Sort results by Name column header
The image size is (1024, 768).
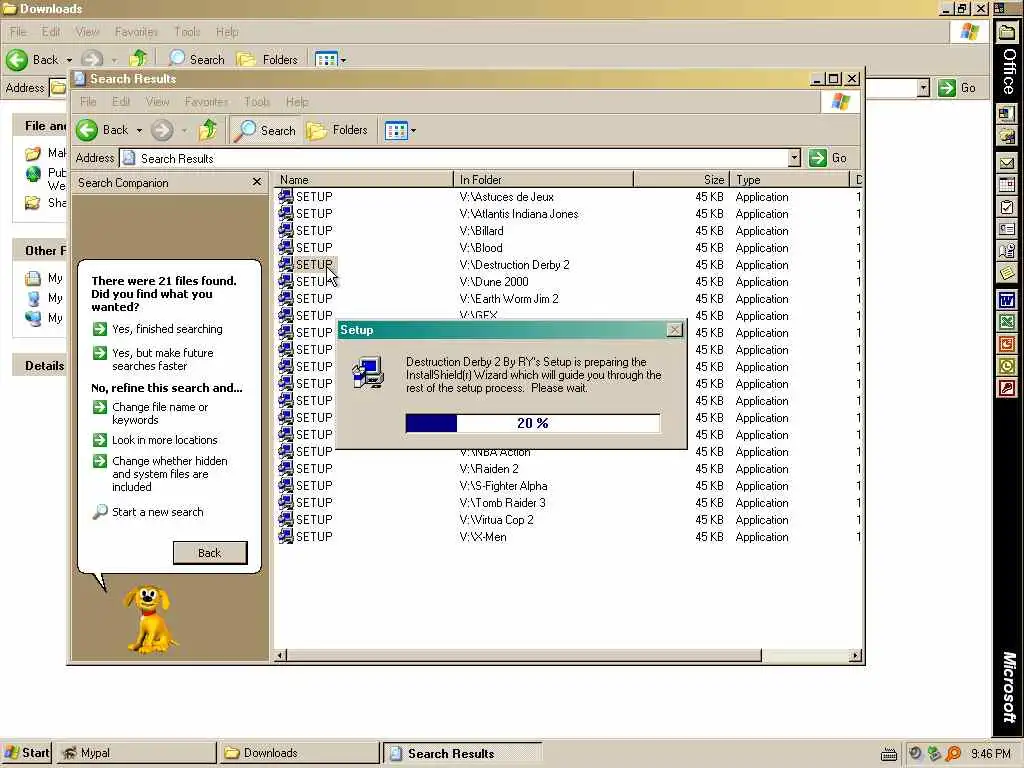pyautogui.click(x=364, y=180)
